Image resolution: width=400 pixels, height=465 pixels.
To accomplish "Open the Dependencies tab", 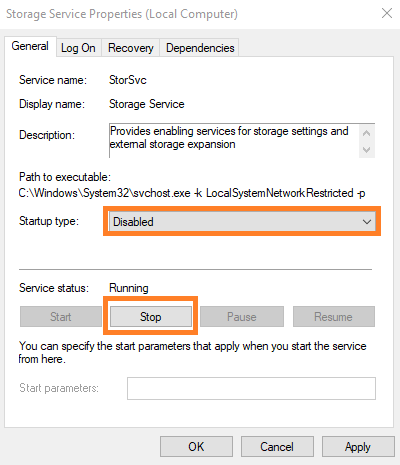I will click(200, 48).
